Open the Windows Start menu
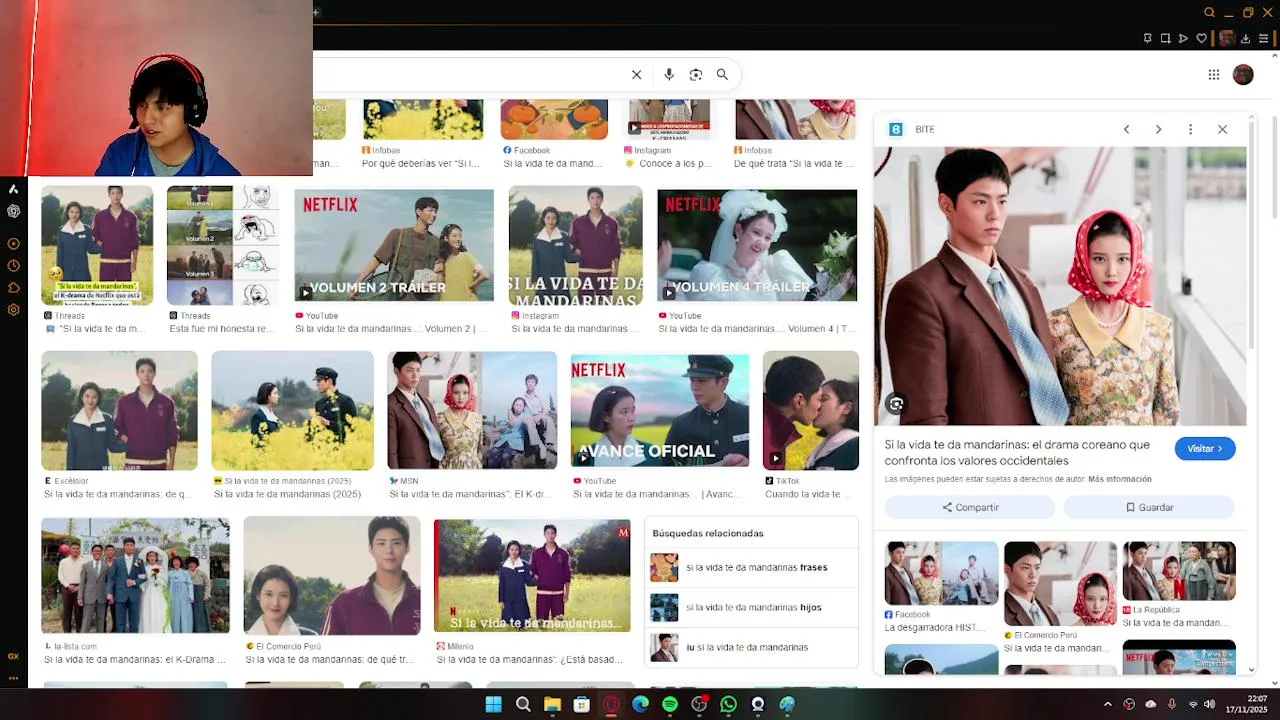 493,705
